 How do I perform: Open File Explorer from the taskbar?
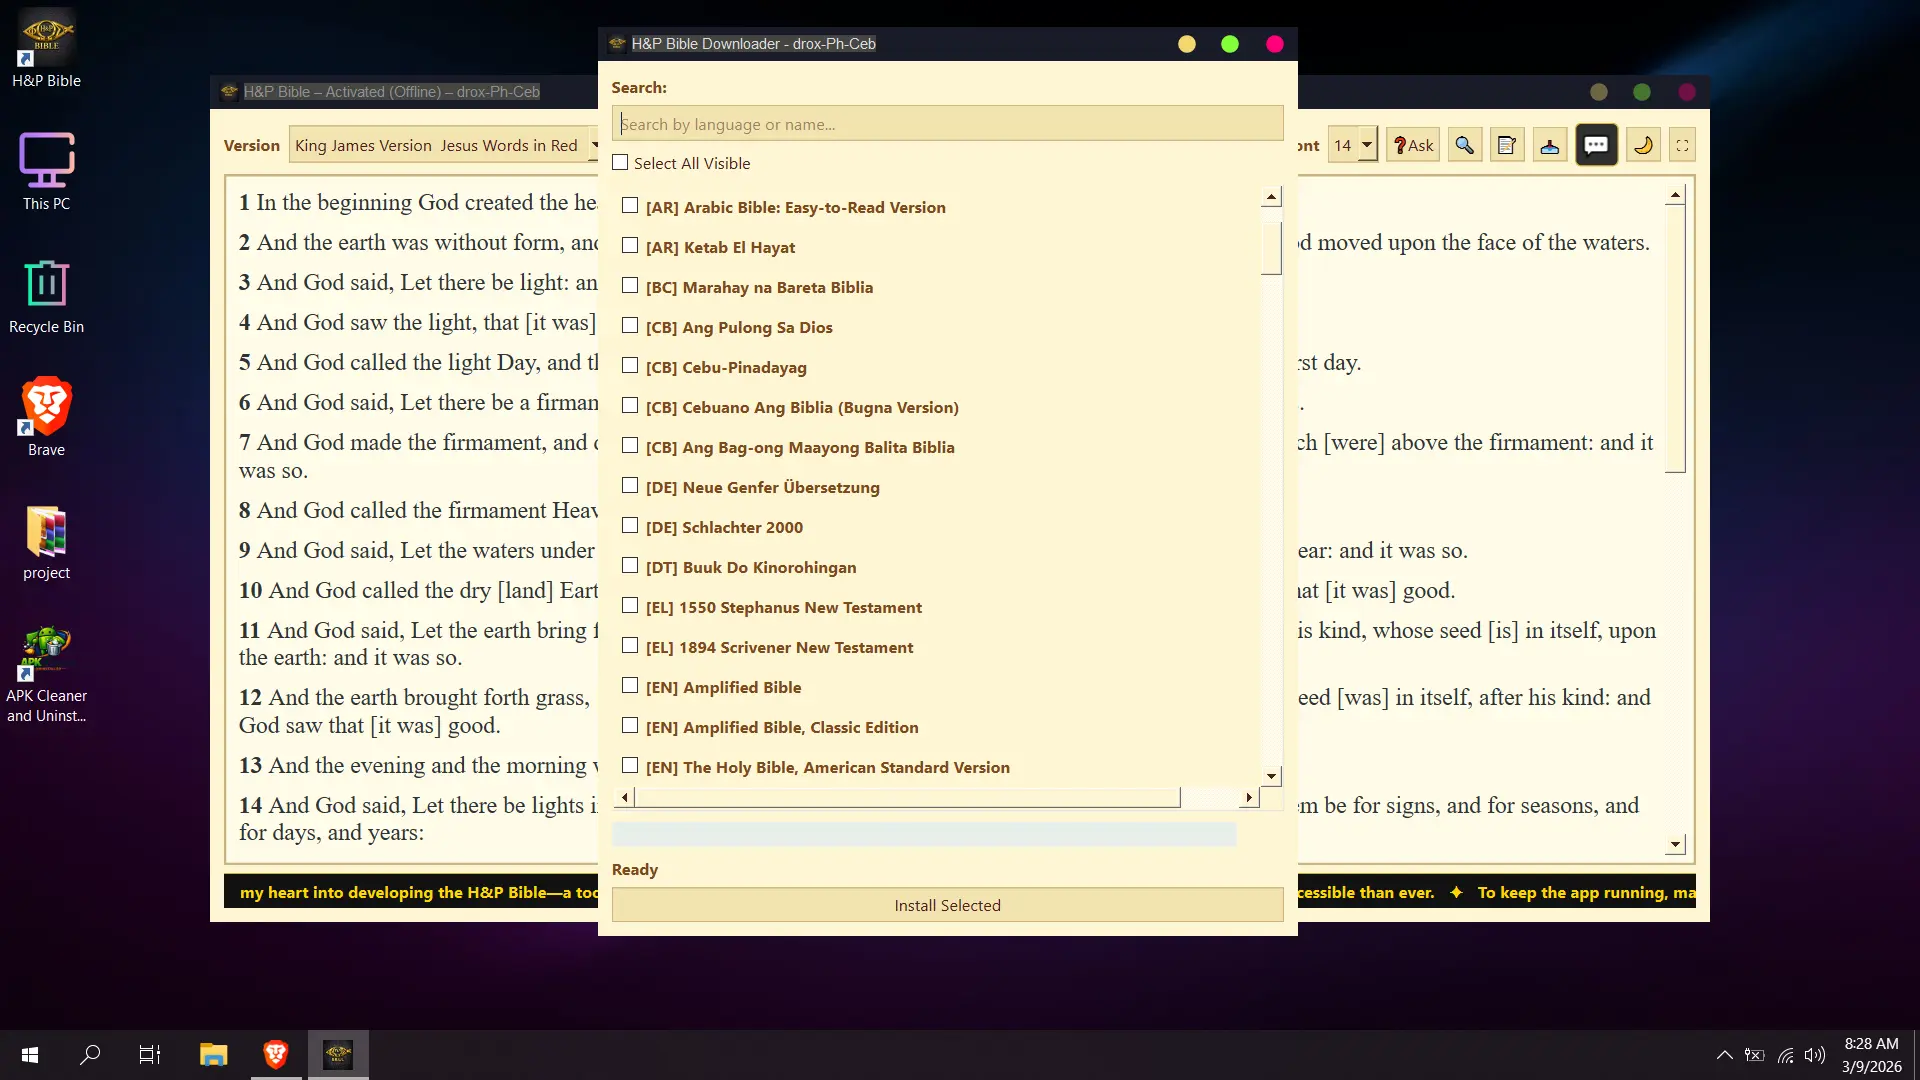pos(213,1055)
